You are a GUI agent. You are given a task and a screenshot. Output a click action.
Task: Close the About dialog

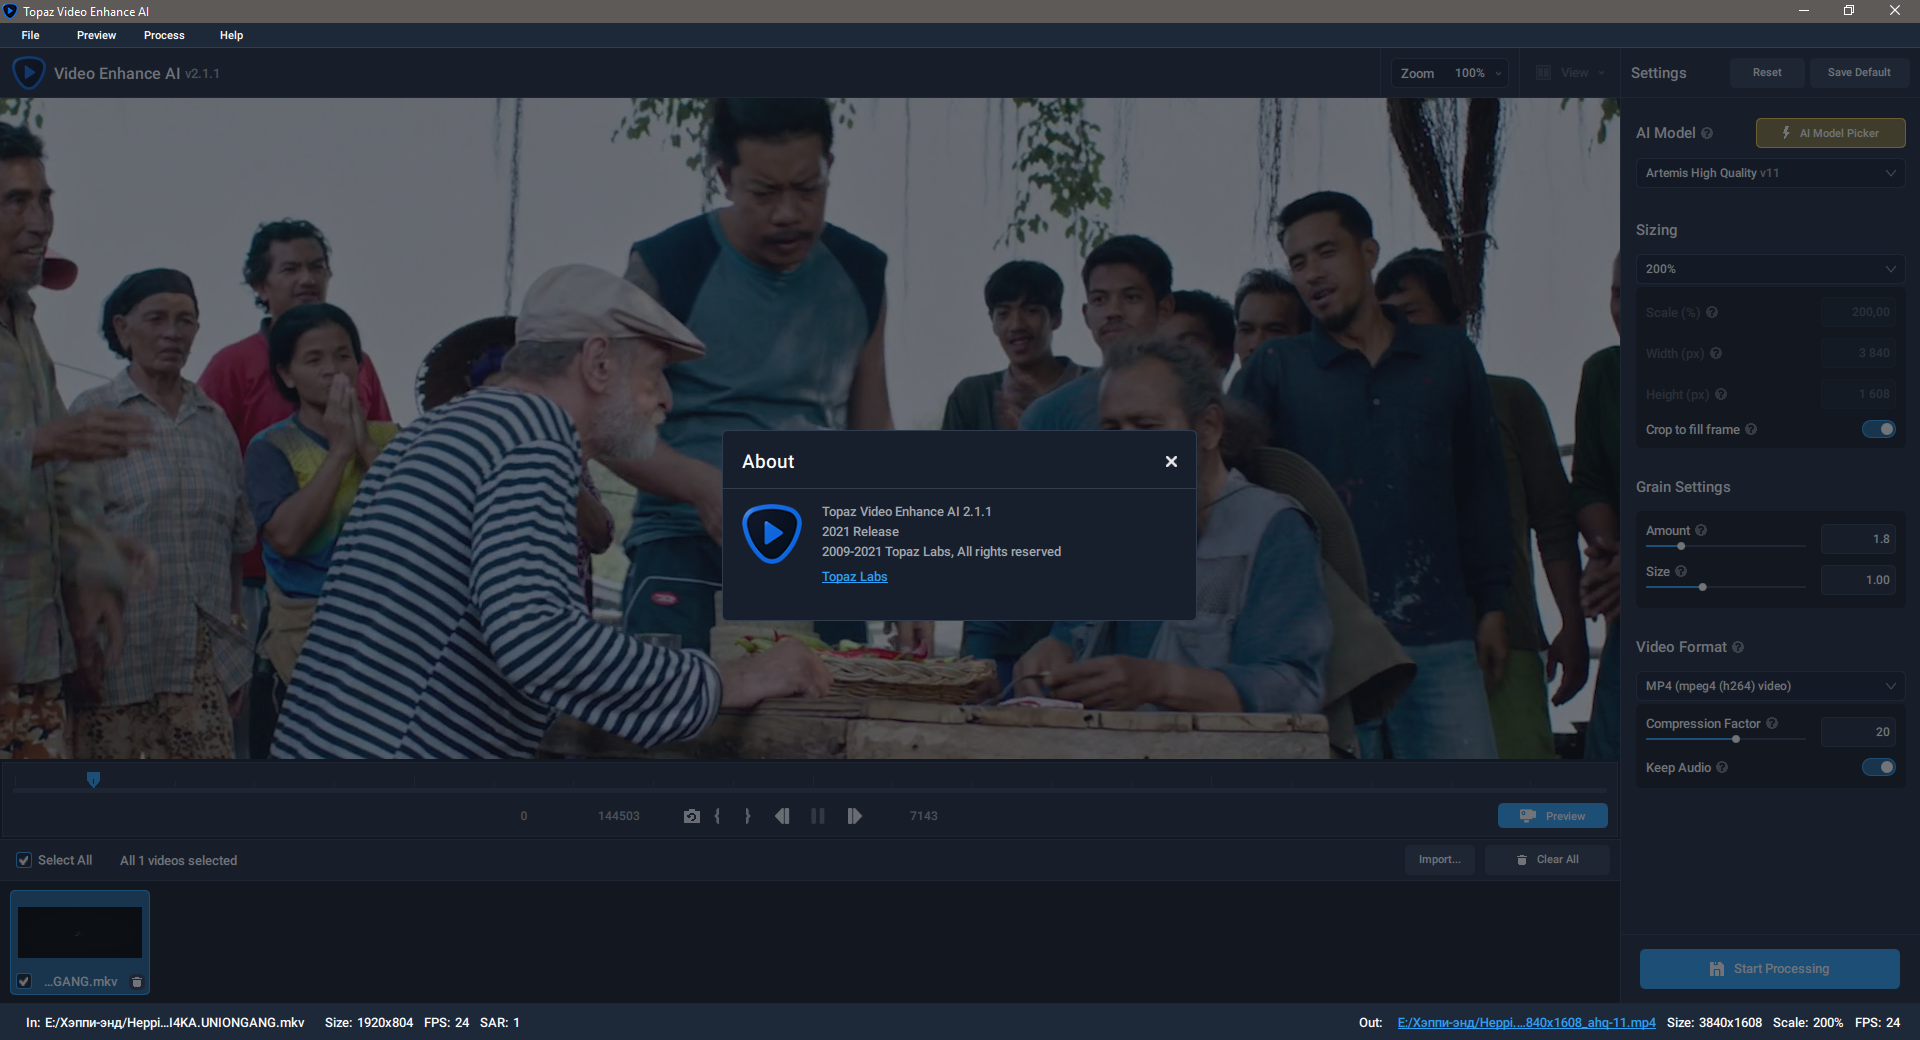pyautogui.click(x=1171, y=461)
